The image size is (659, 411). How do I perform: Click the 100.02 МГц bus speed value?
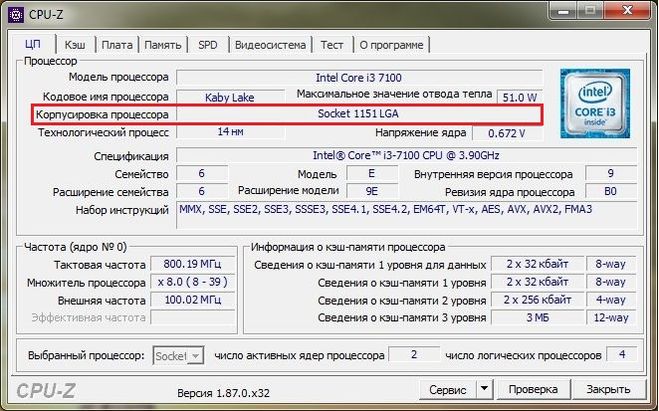(192, 300)
